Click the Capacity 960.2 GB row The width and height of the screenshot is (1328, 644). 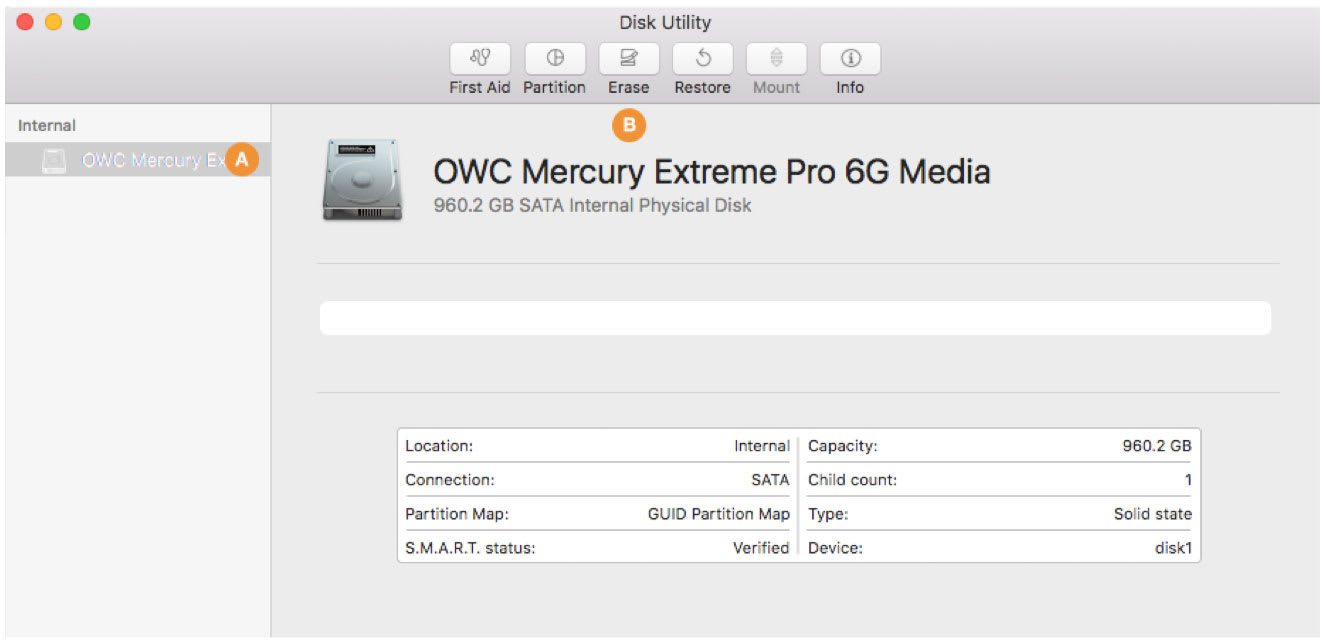999,446
